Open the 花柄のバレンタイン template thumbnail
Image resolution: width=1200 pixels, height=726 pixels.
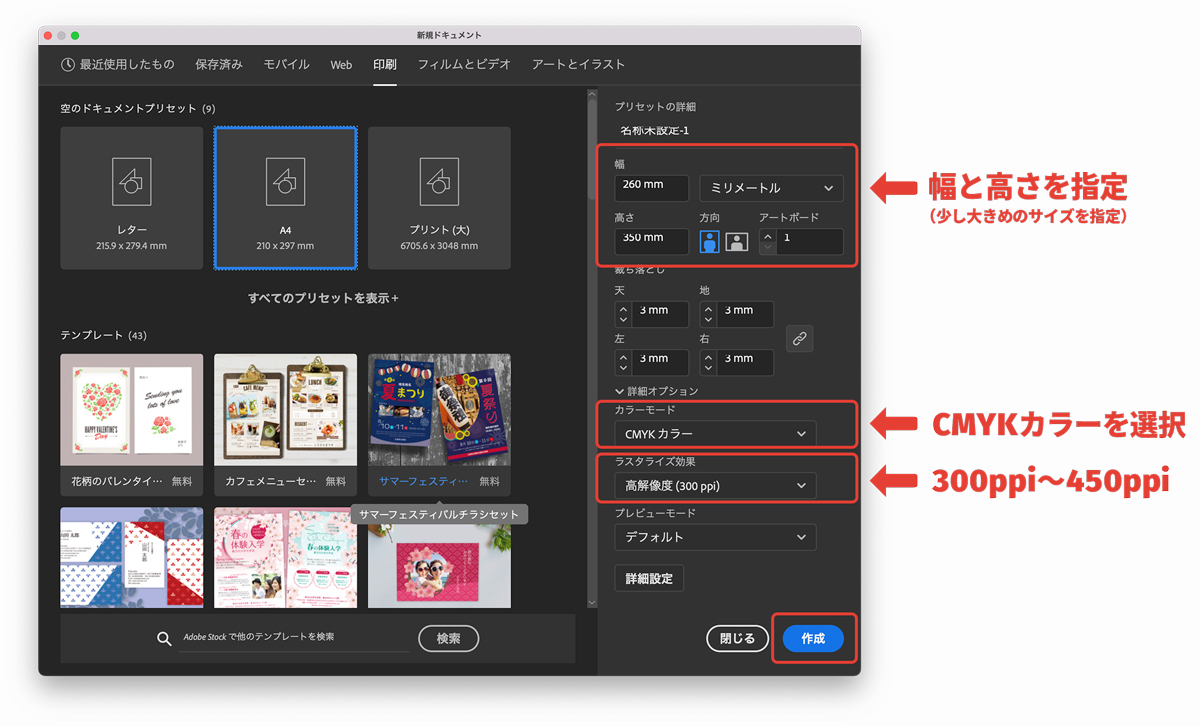(131, 410)
